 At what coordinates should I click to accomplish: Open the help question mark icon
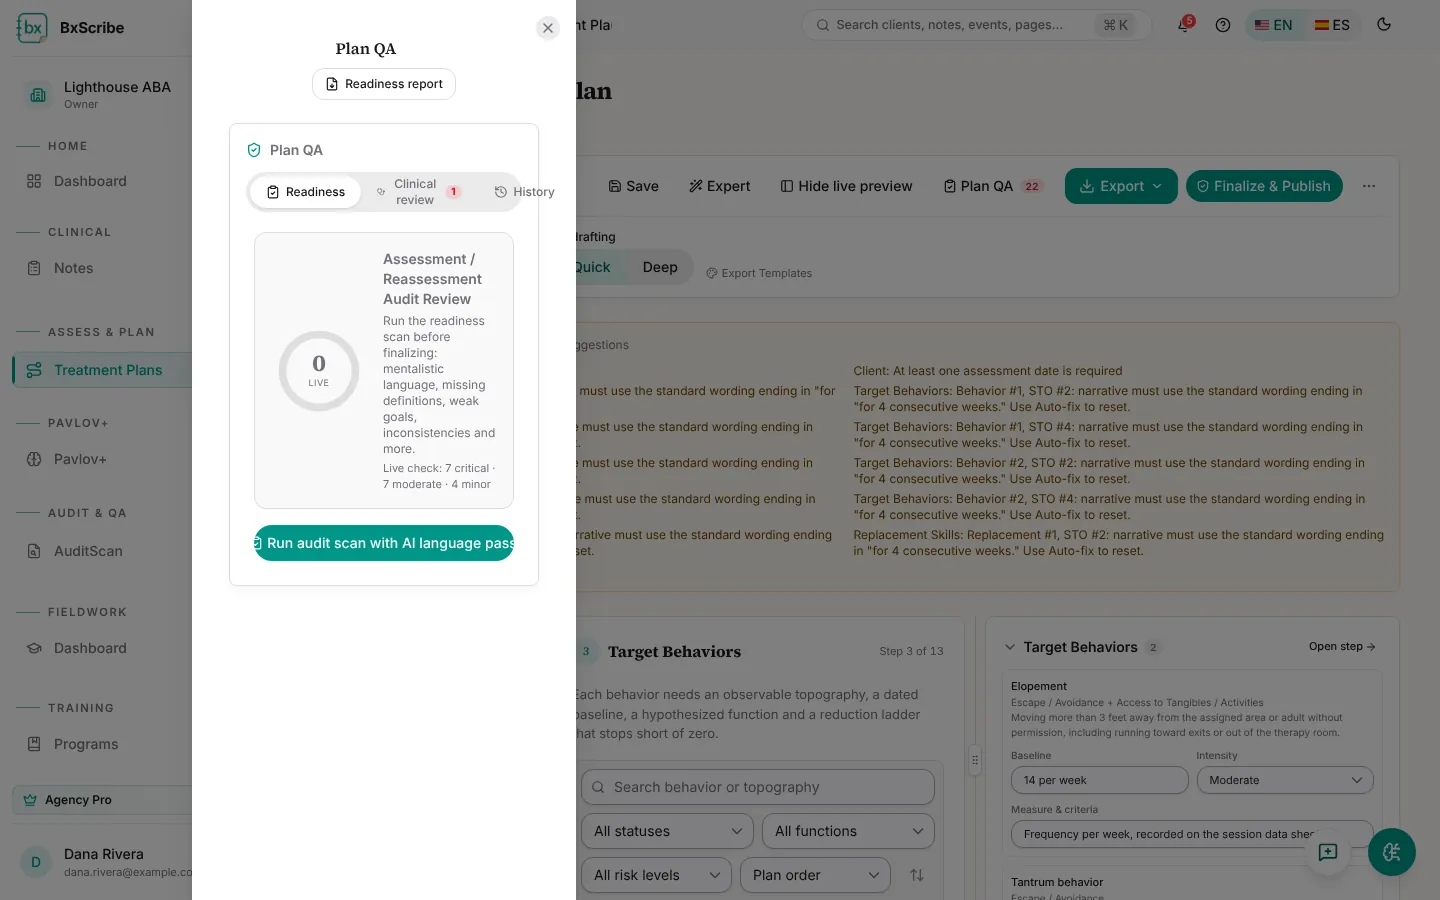(x=1223, y=25)
